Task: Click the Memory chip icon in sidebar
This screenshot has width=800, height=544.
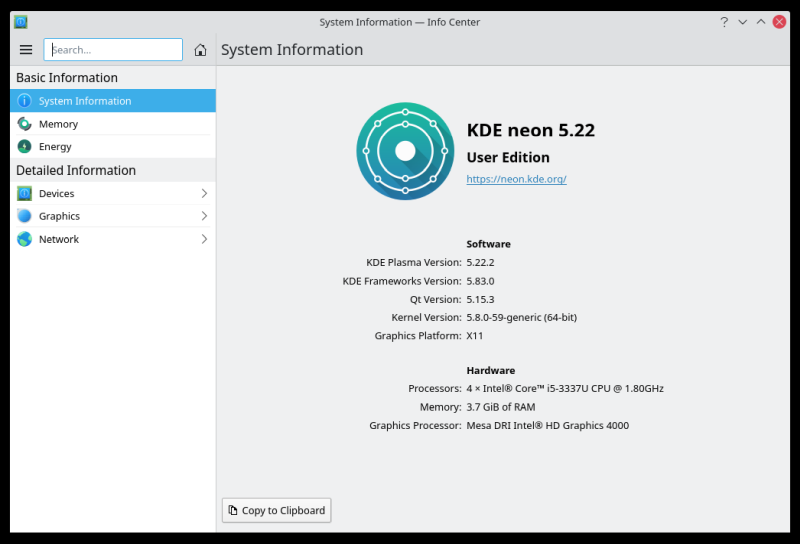Action: tap(25, 124)
